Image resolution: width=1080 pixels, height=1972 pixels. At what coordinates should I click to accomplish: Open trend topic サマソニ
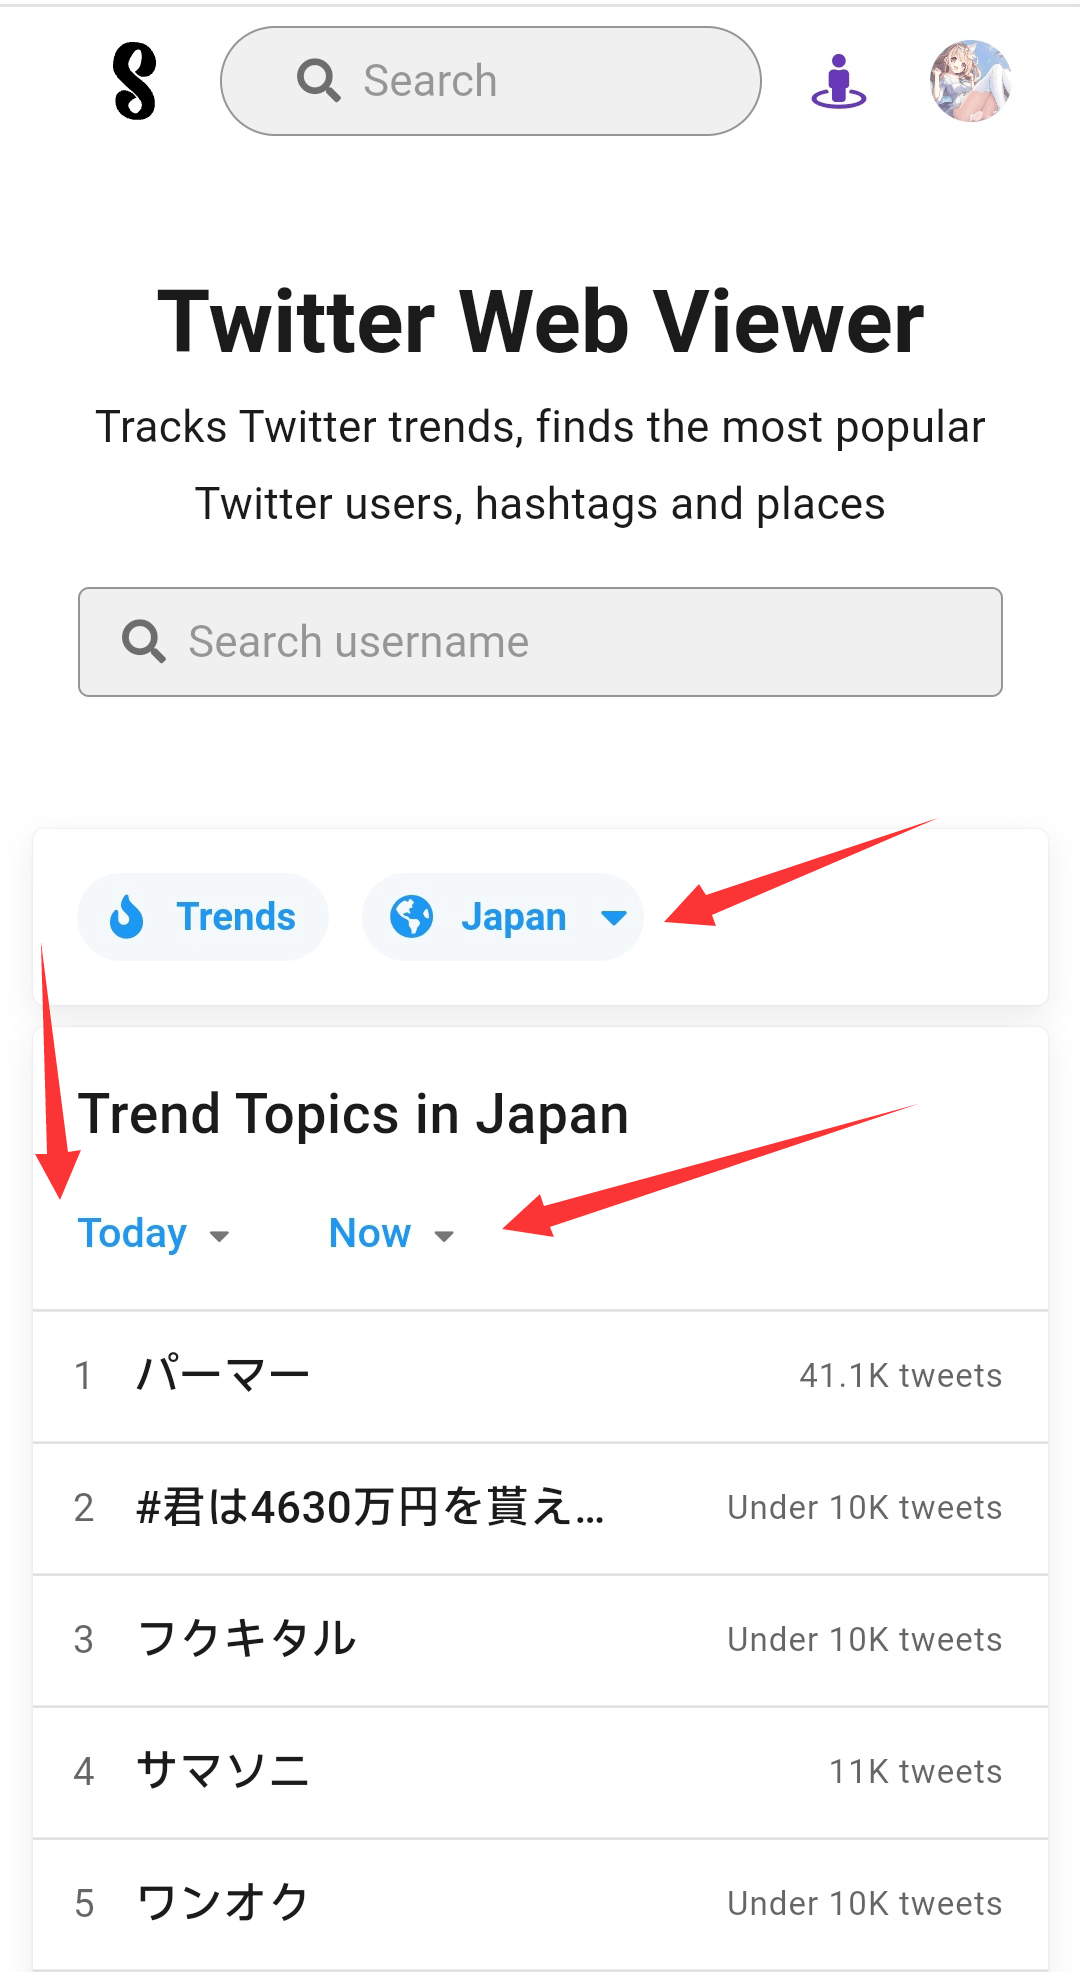540,1772
